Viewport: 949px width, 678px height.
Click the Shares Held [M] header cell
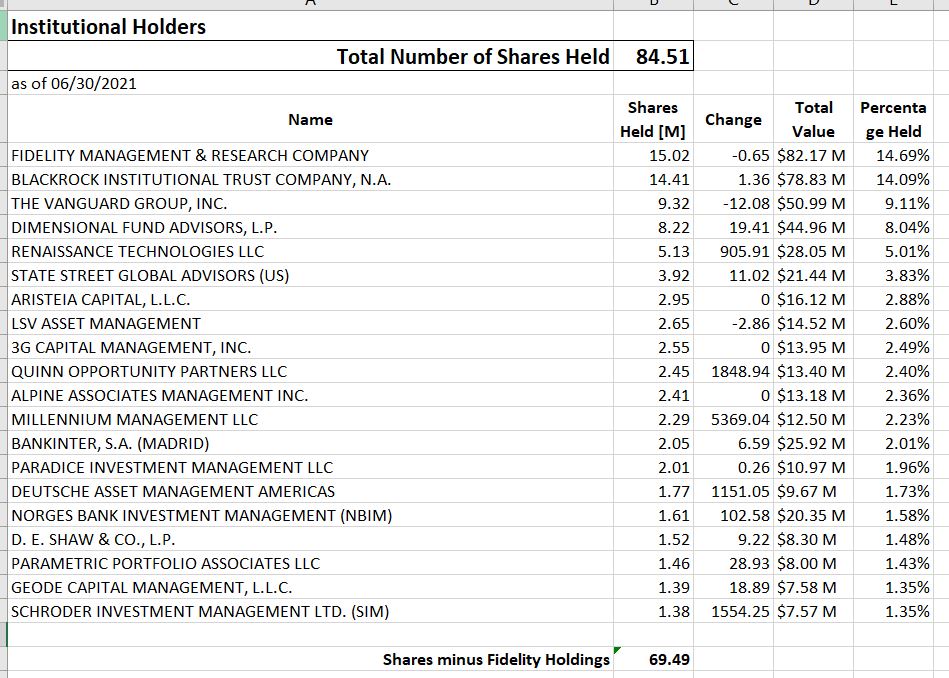[x=653, y=119]
